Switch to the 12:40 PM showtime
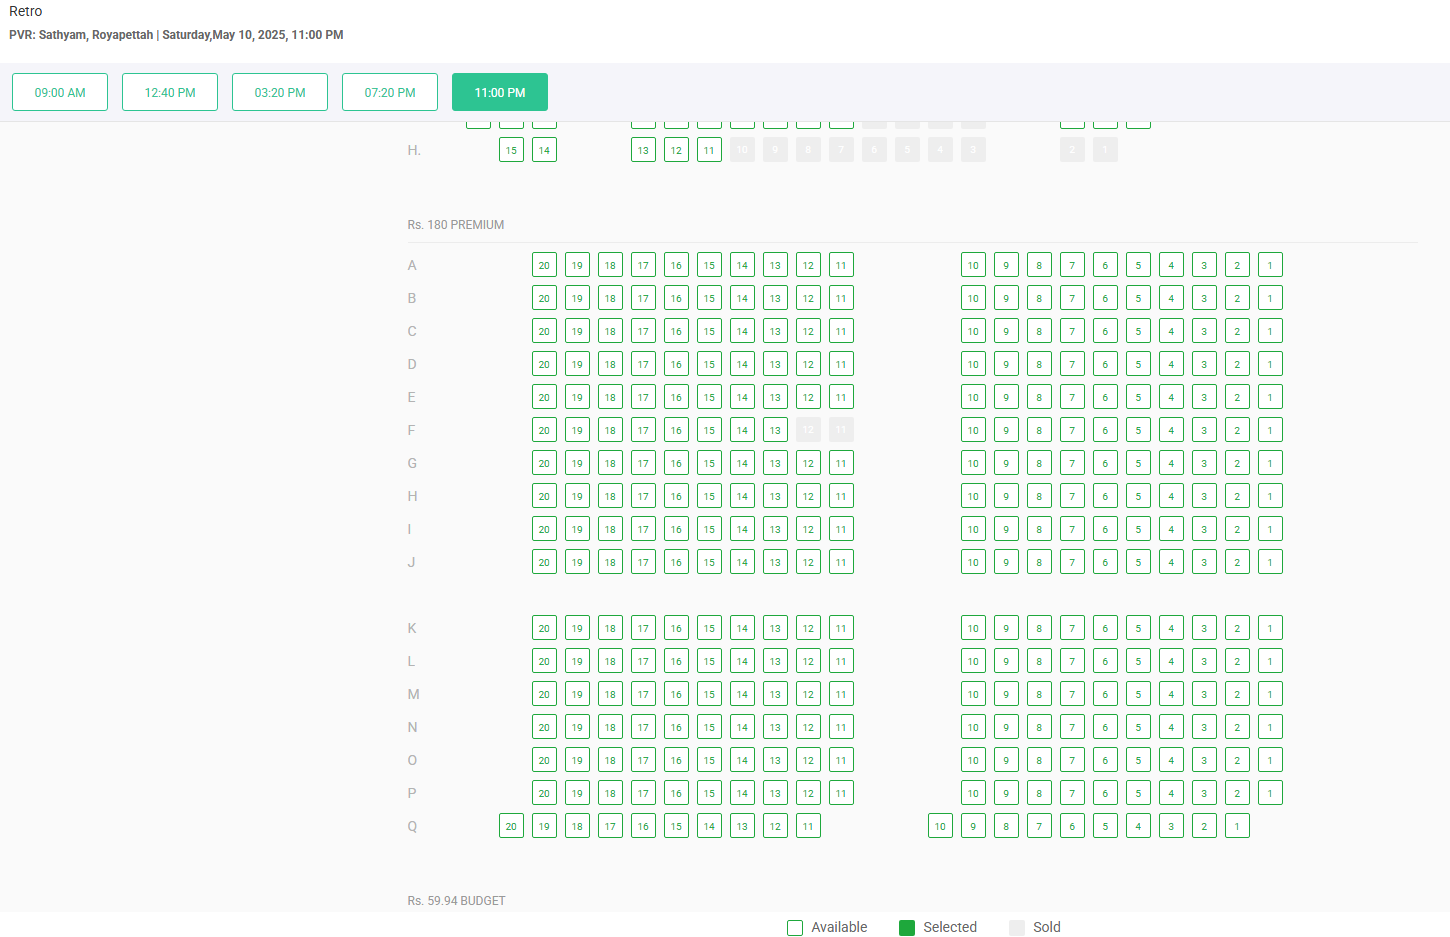The width and height of the screenshot is (1450, 937). (170, 92)
